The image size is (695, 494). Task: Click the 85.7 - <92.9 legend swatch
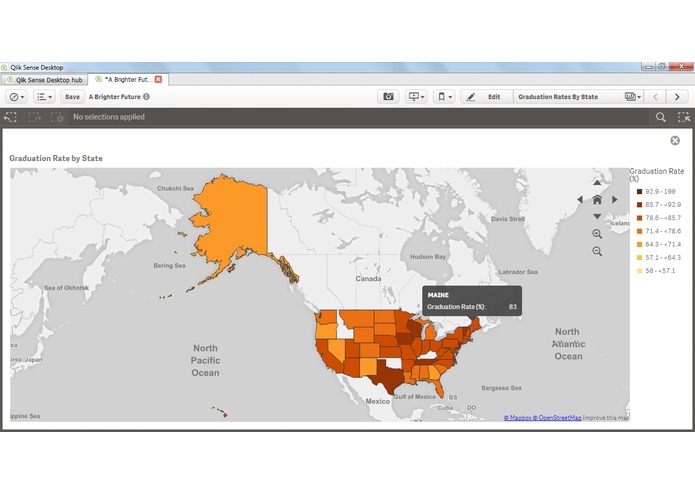[x=639, y=205]
